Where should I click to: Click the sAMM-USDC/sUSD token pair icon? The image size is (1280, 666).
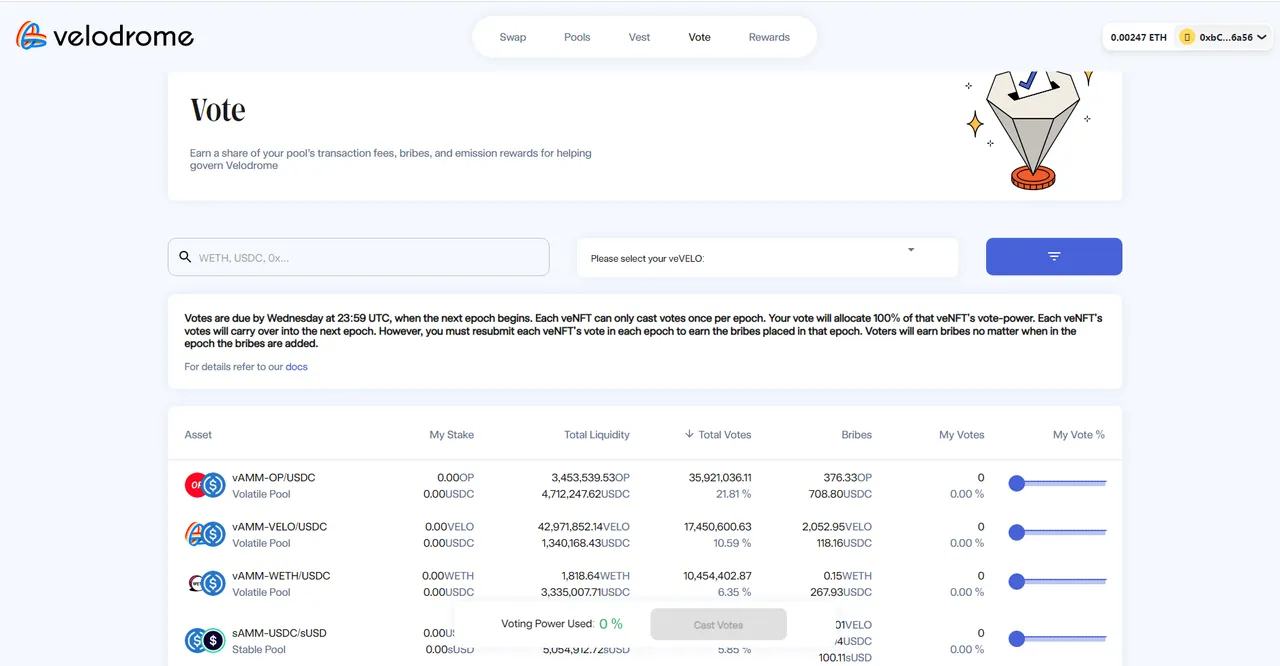205,640
